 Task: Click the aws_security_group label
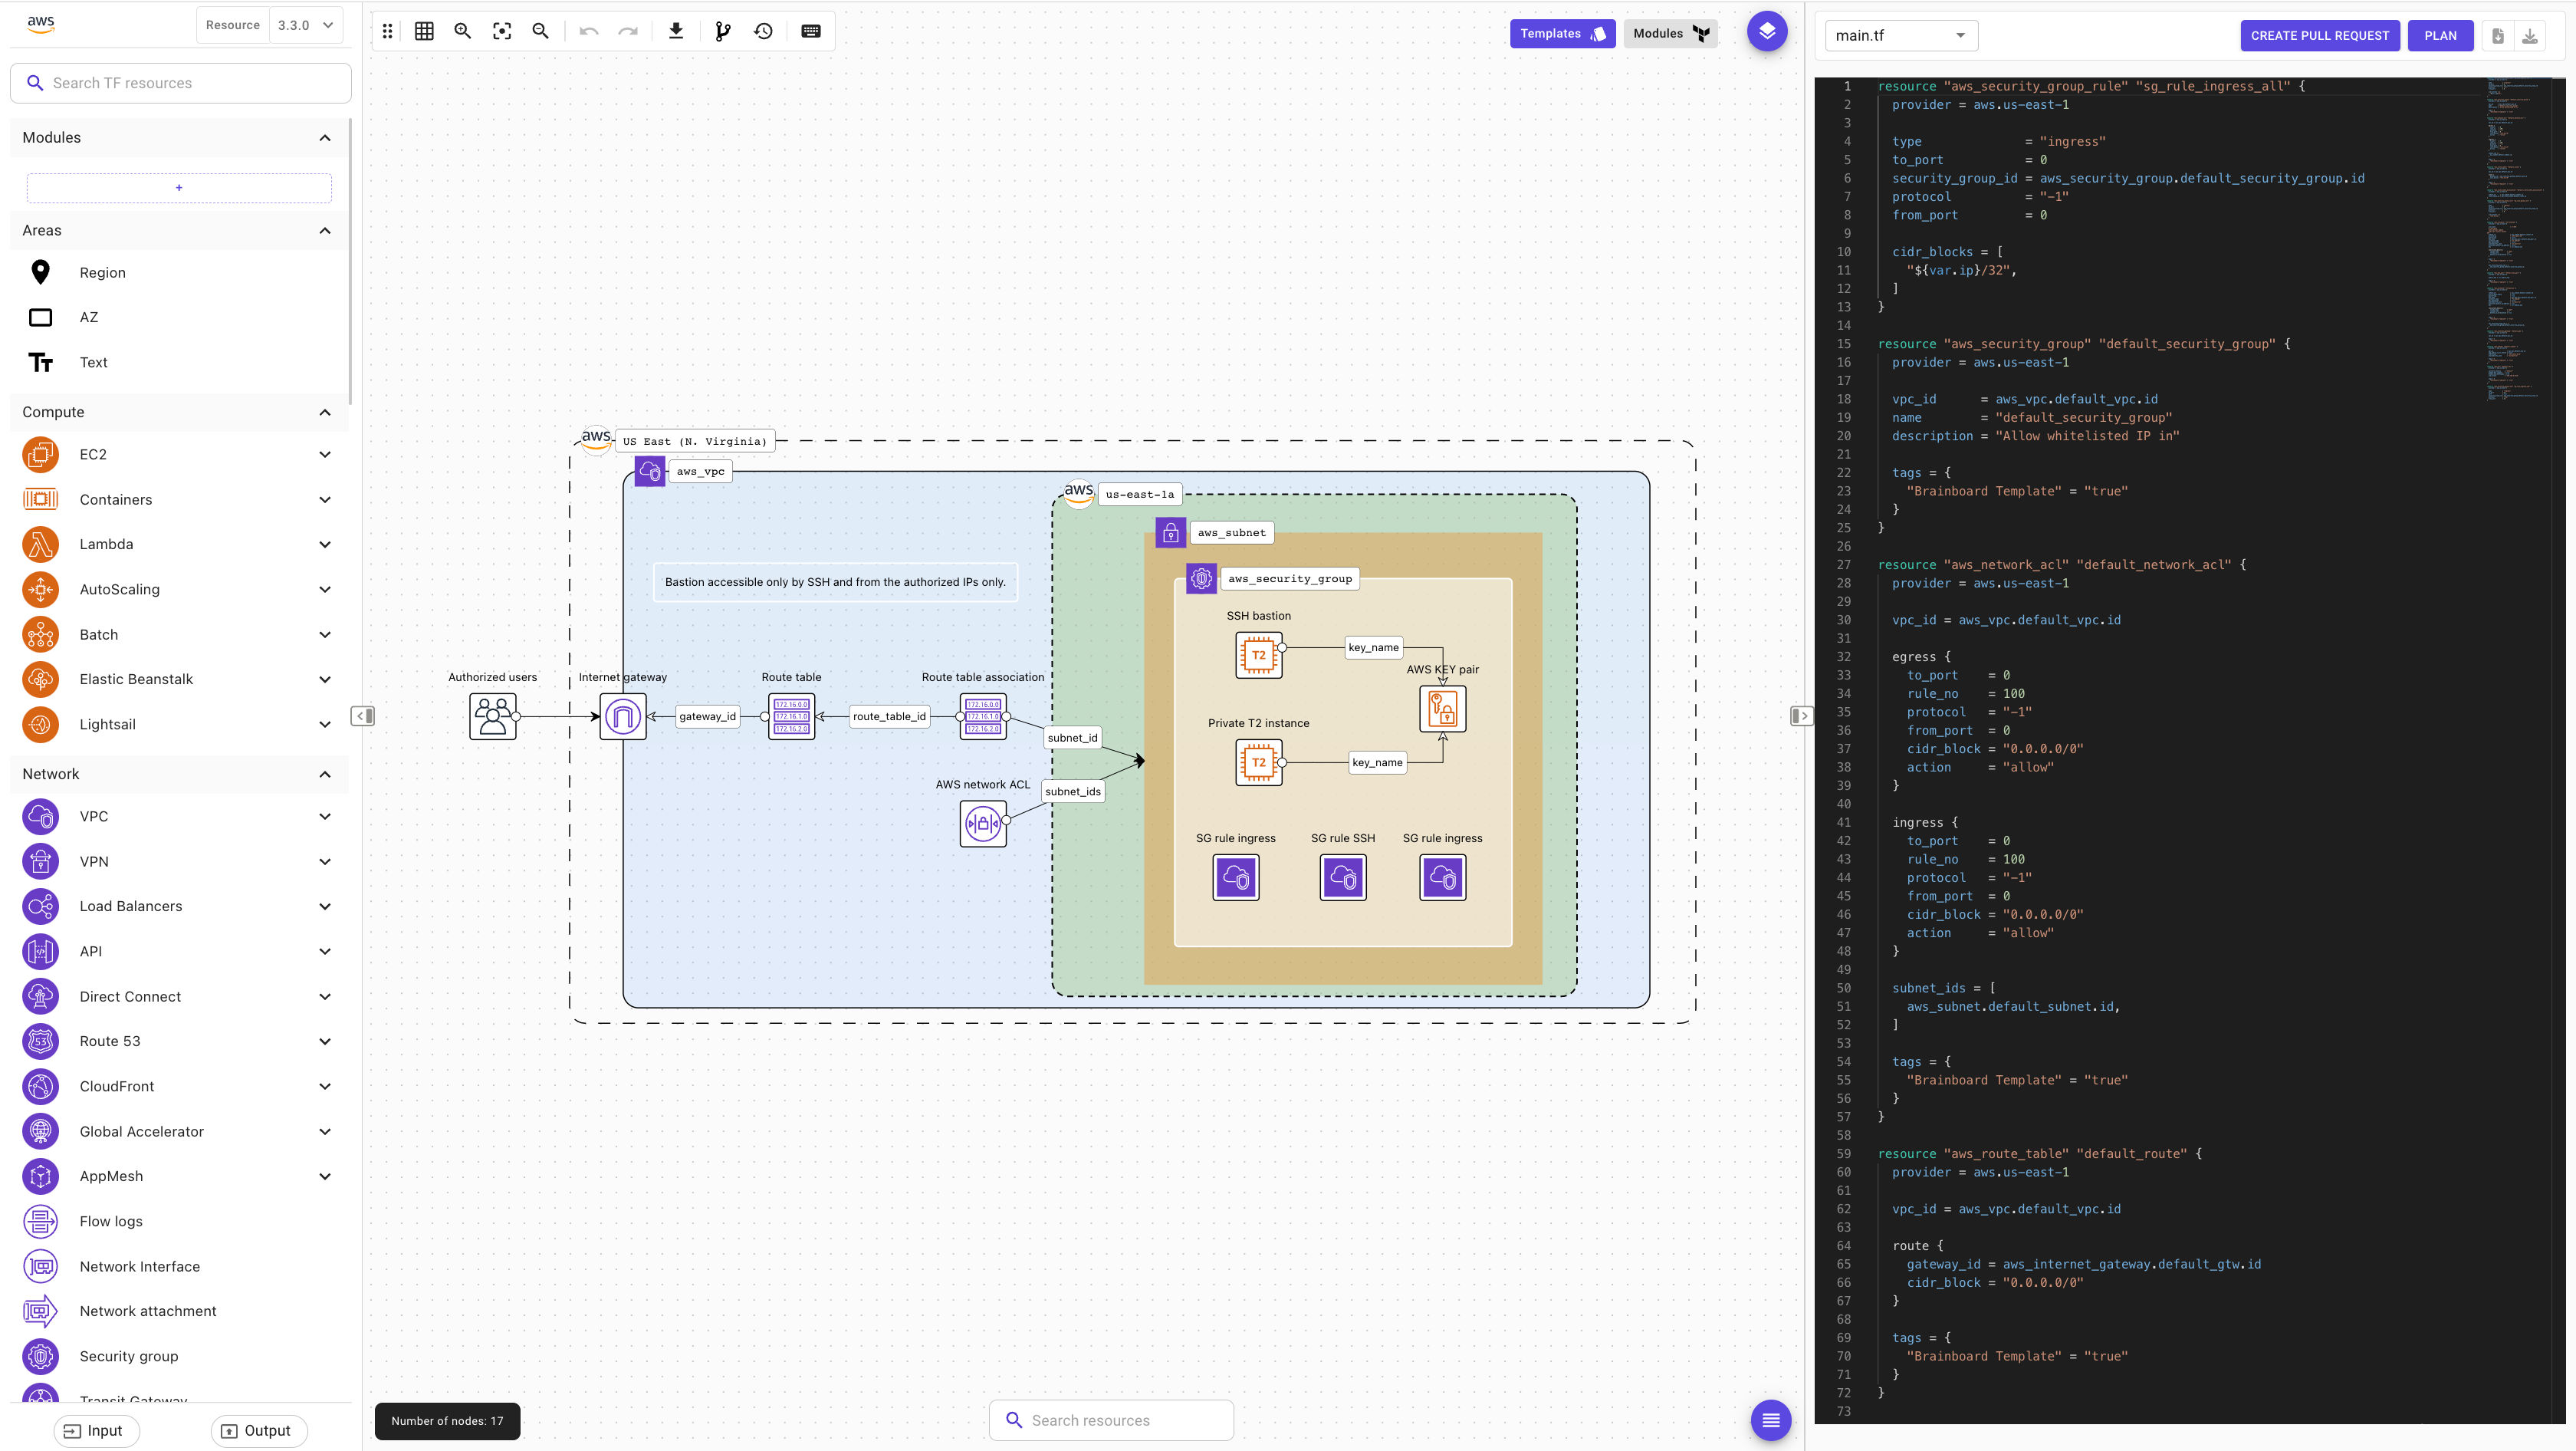1289,578
